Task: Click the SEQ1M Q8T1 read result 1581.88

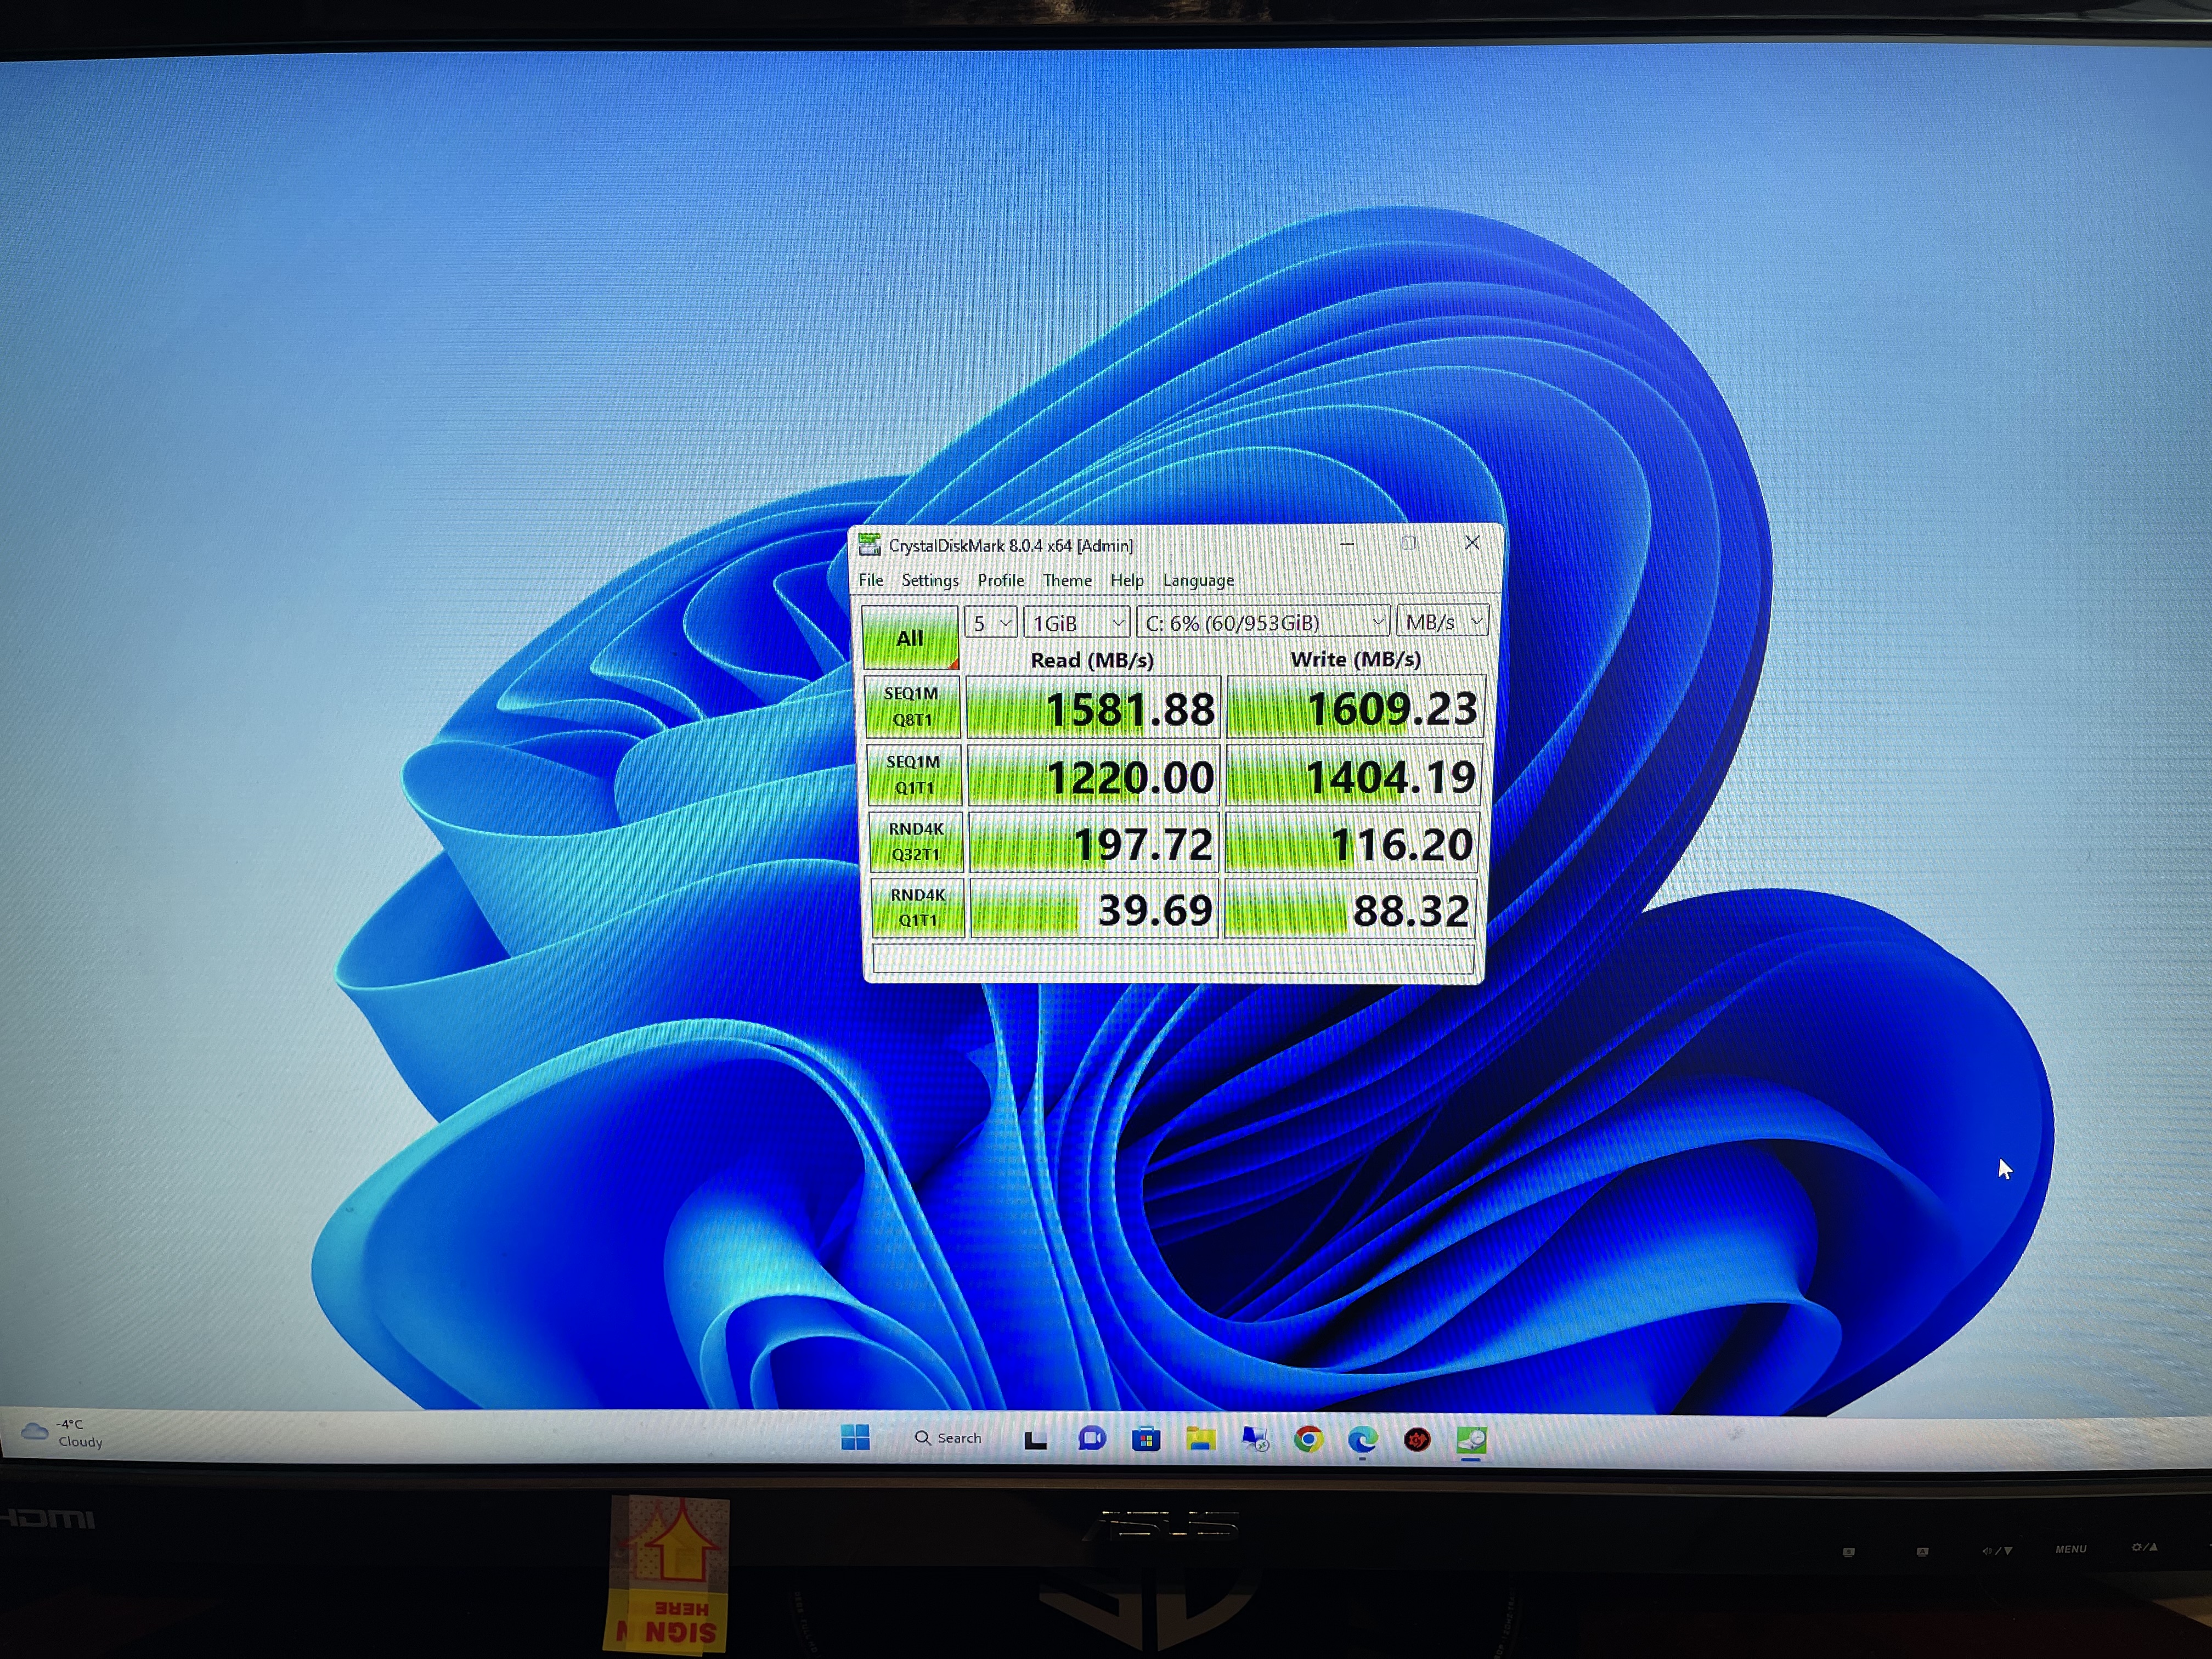Action: tap(1094, 708)
